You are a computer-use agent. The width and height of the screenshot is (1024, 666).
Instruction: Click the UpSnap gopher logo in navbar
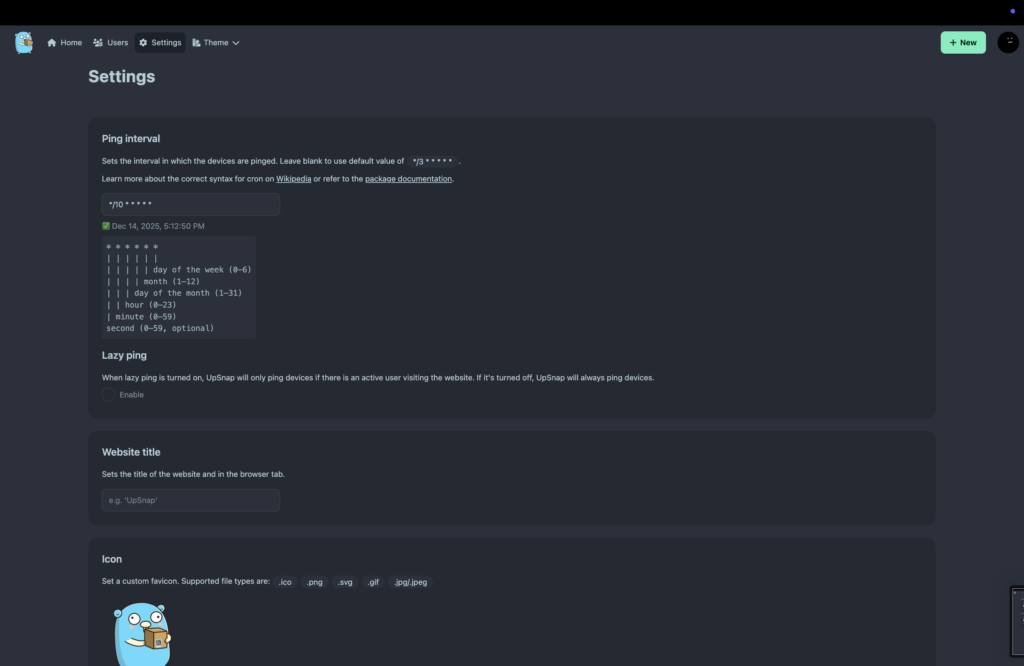point(24,42)
